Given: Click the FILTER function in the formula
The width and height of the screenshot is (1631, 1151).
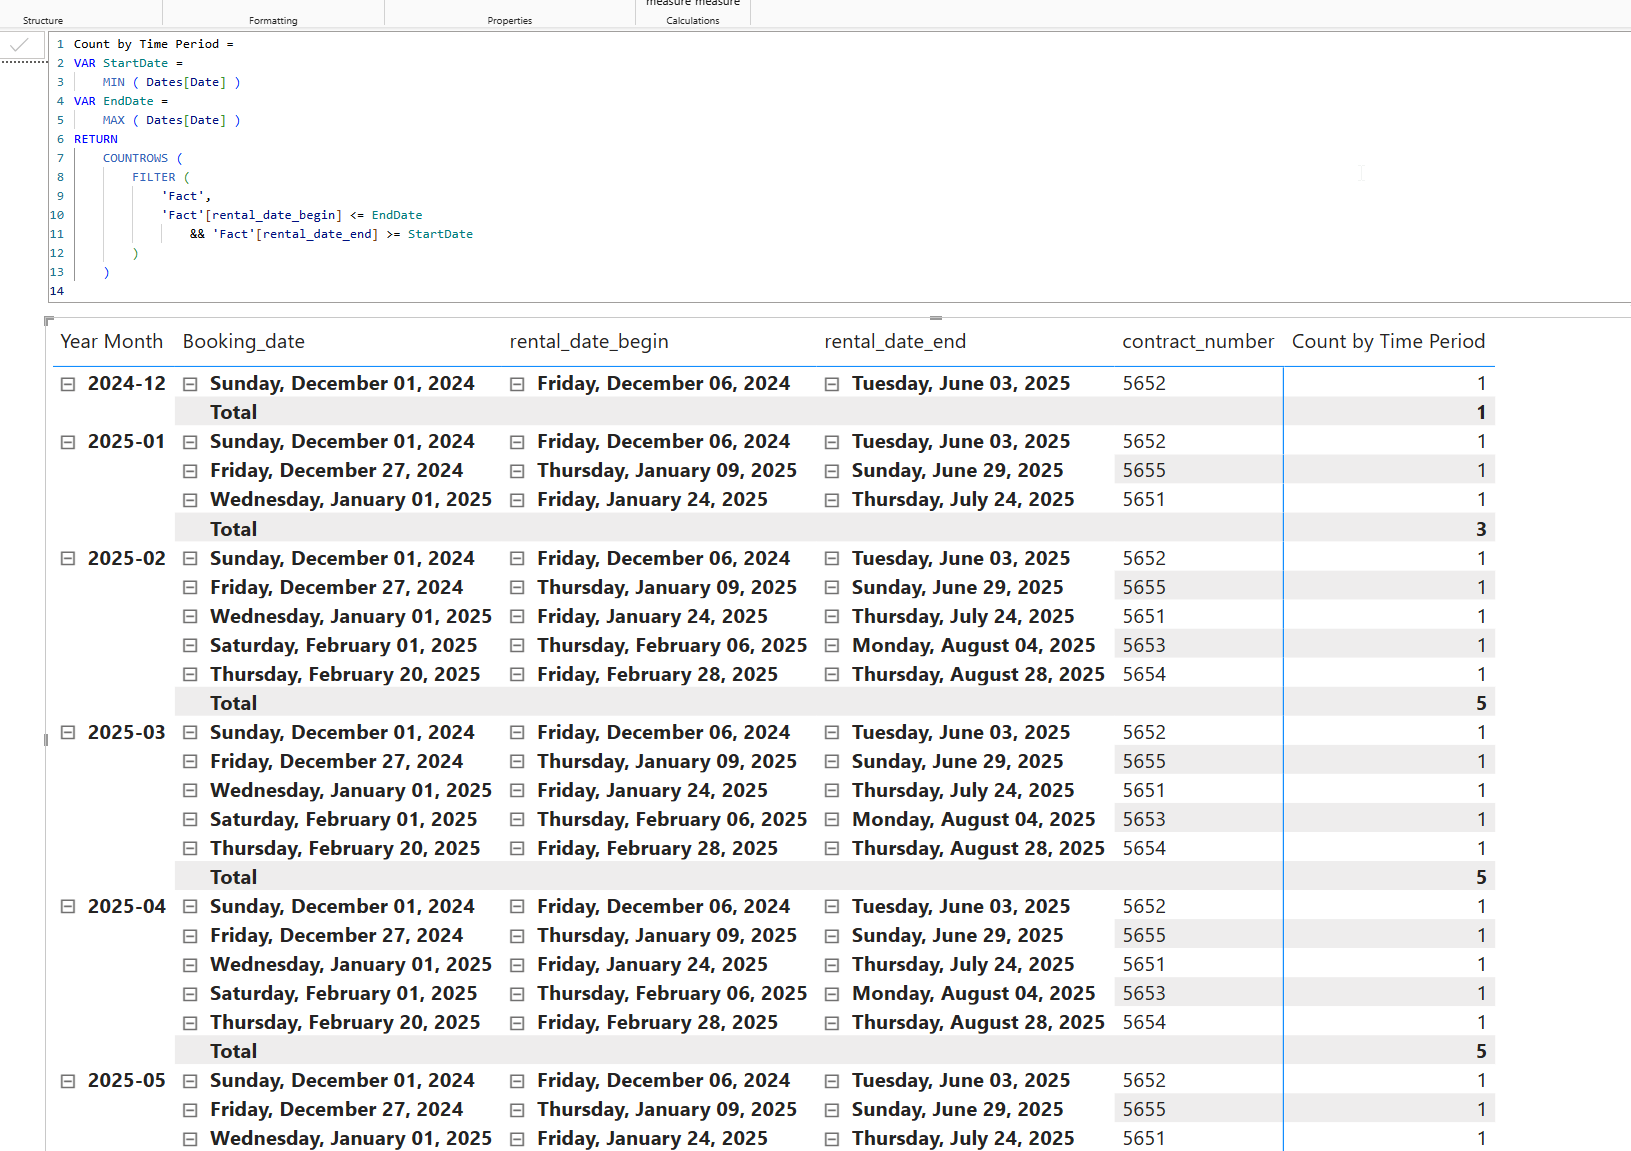Looking at the screenshot, I should (x=153, y=177).
